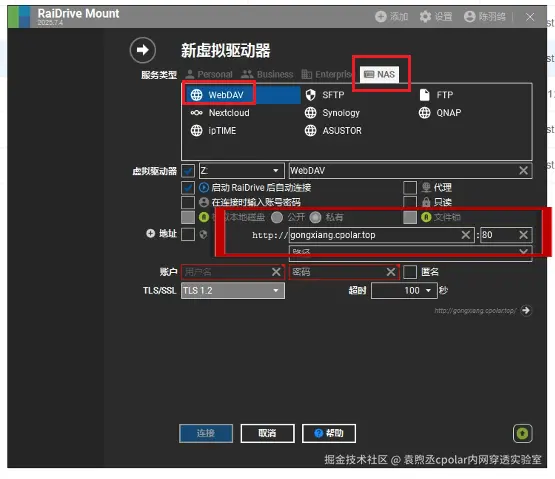Image resolution: width=555 pixels, height=479 pixels.
Task: Clear the gongxiang.cpolar.top address field
Action: tap(466, 235)
